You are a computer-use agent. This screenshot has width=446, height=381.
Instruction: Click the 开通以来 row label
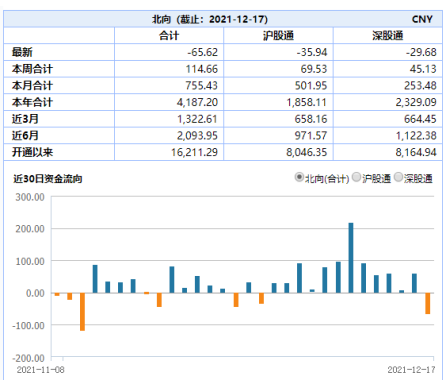point(32,152)
